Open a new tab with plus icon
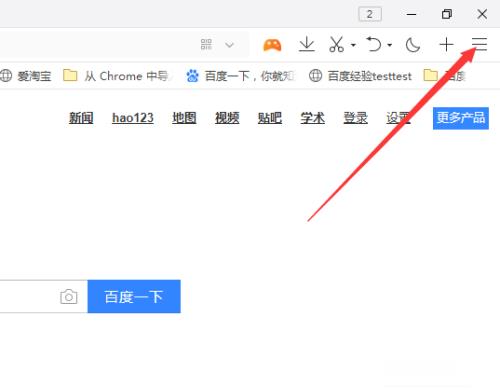This screenshot has width=500, height=389. coord(446,44)
